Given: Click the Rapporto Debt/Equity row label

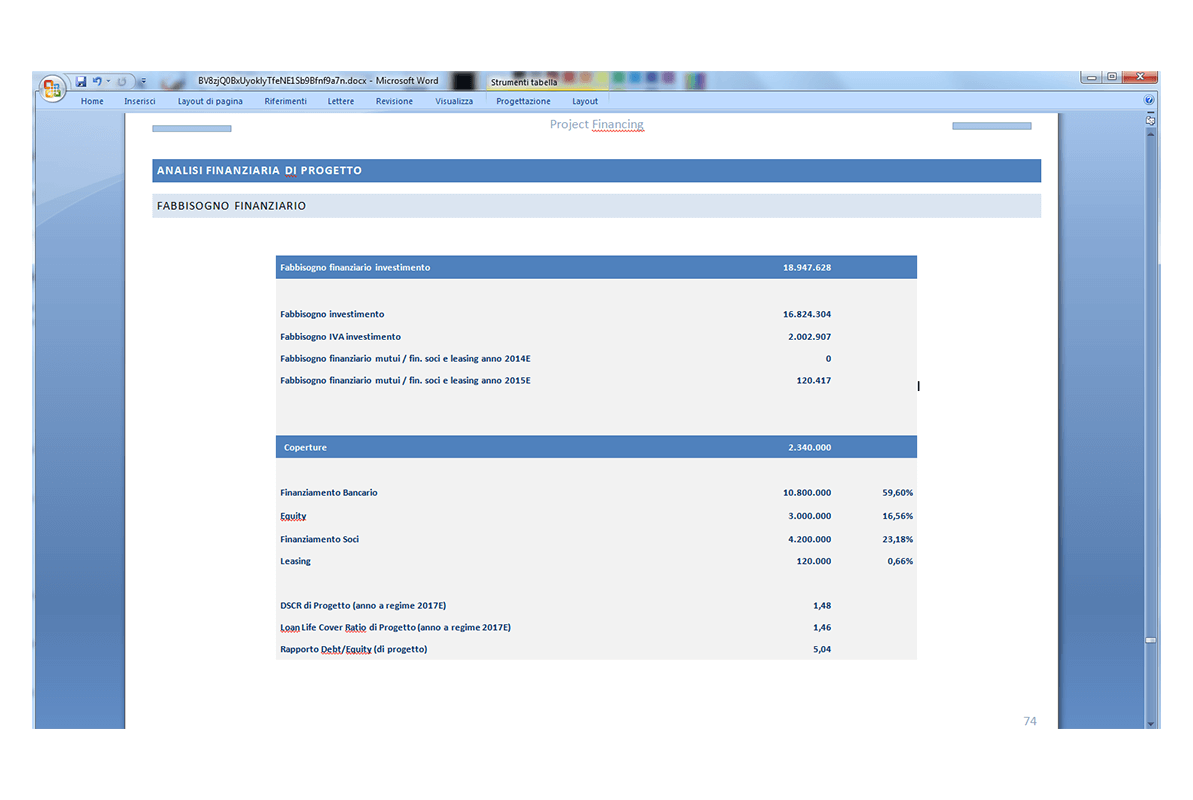Looking at the screenshot, I should click(353, 649).
